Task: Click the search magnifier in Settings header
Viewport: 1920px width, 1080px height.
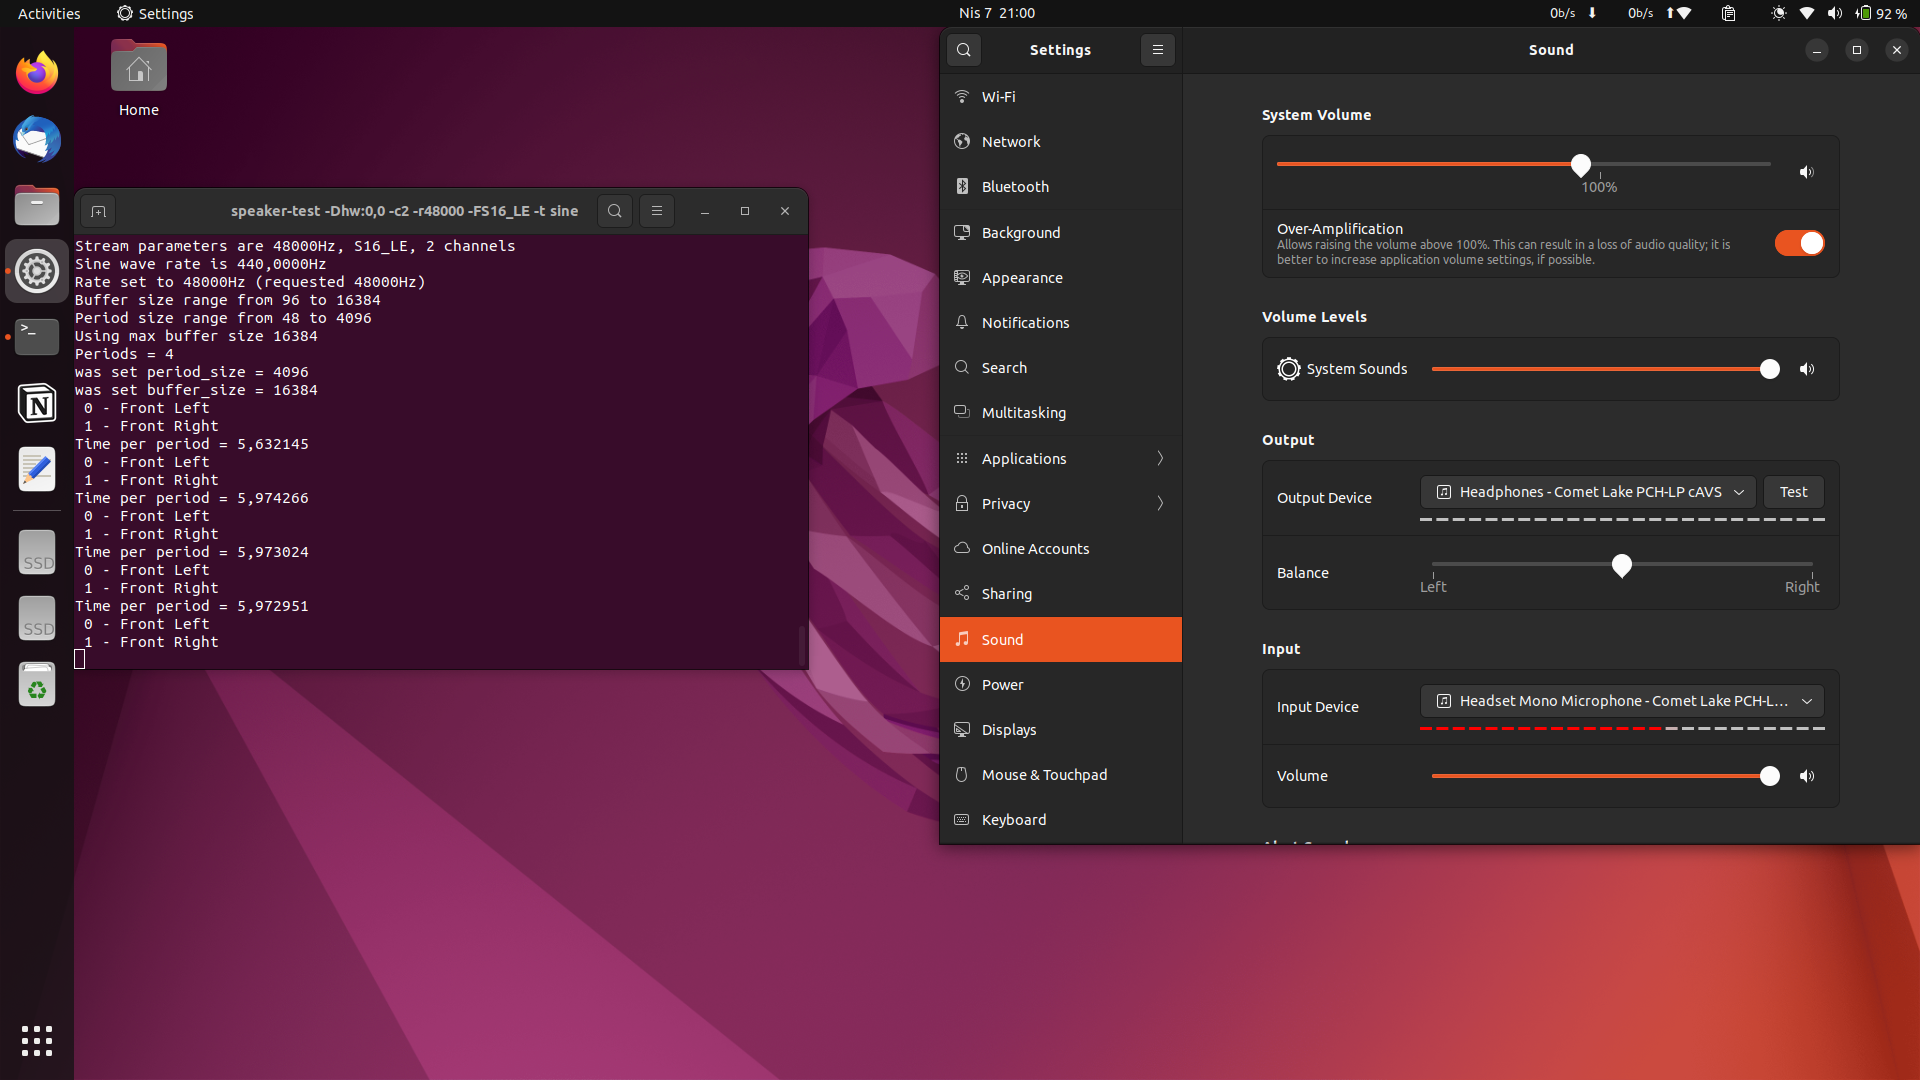Action: [963, 49]
